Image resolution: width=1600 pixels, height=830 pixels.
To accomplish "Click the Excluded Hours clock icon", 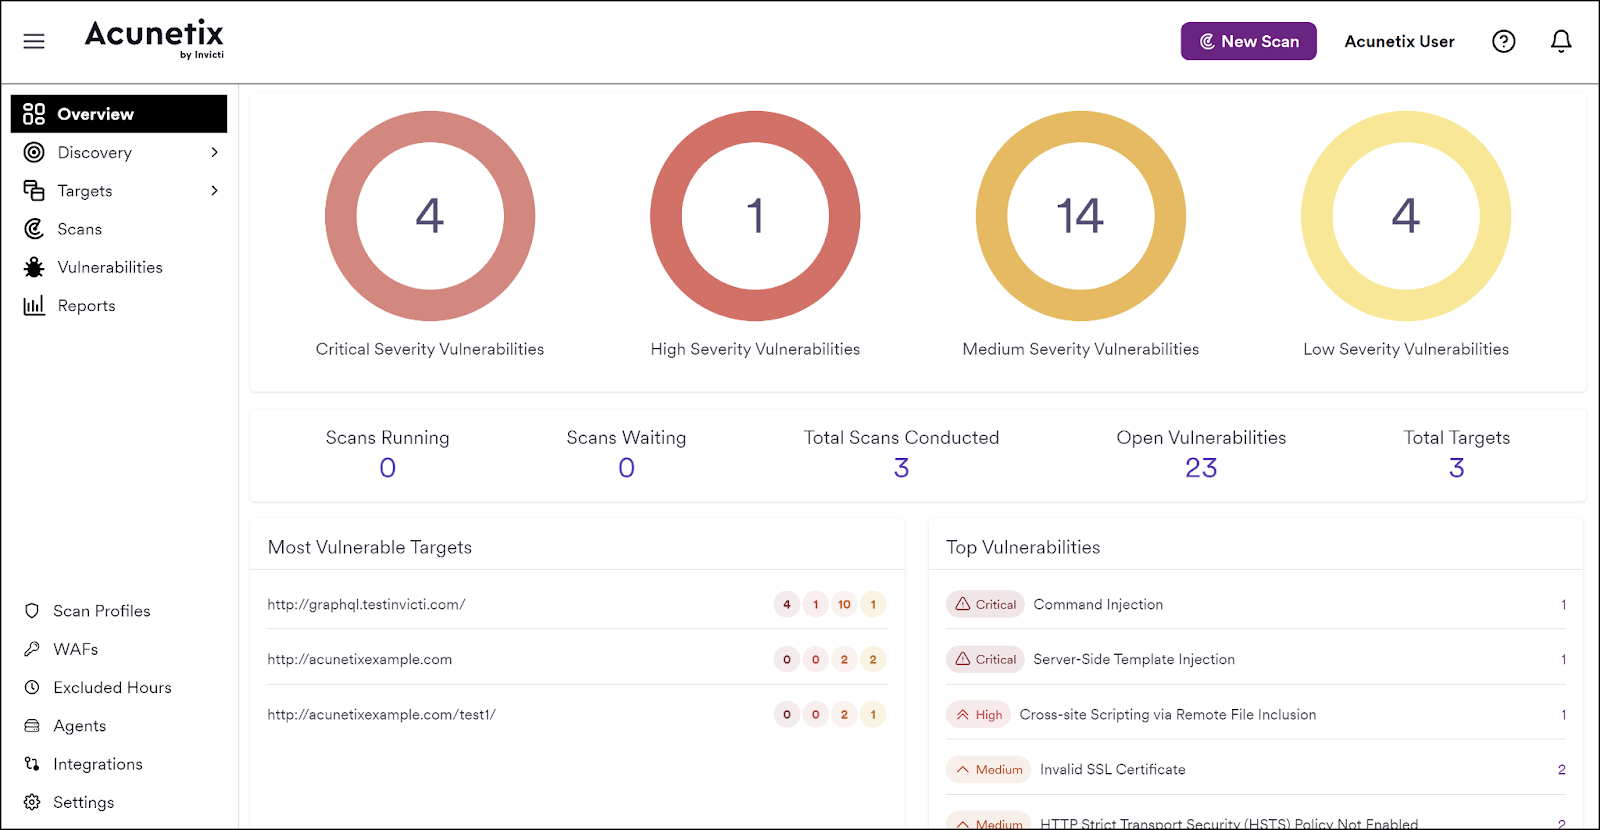I will pyautogui.click(x=32, y=687).
